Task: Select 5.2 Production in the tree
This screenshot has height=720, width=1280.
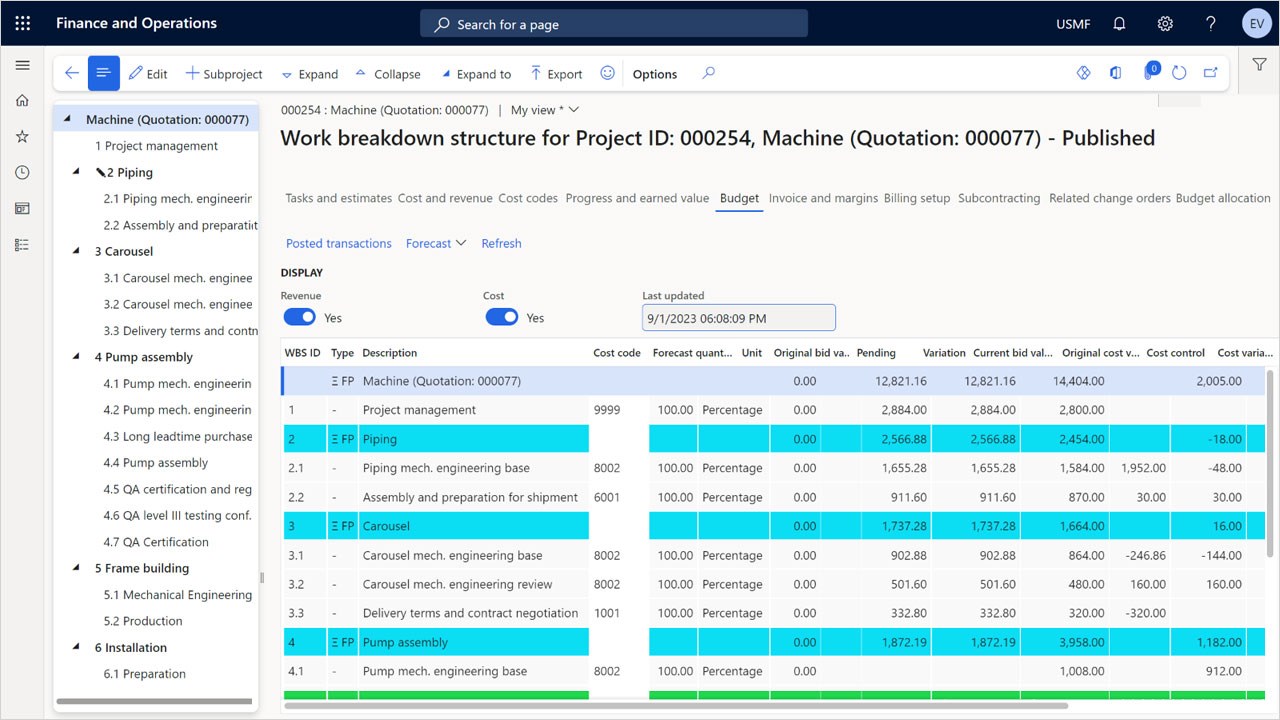Action: coord(143,621)
